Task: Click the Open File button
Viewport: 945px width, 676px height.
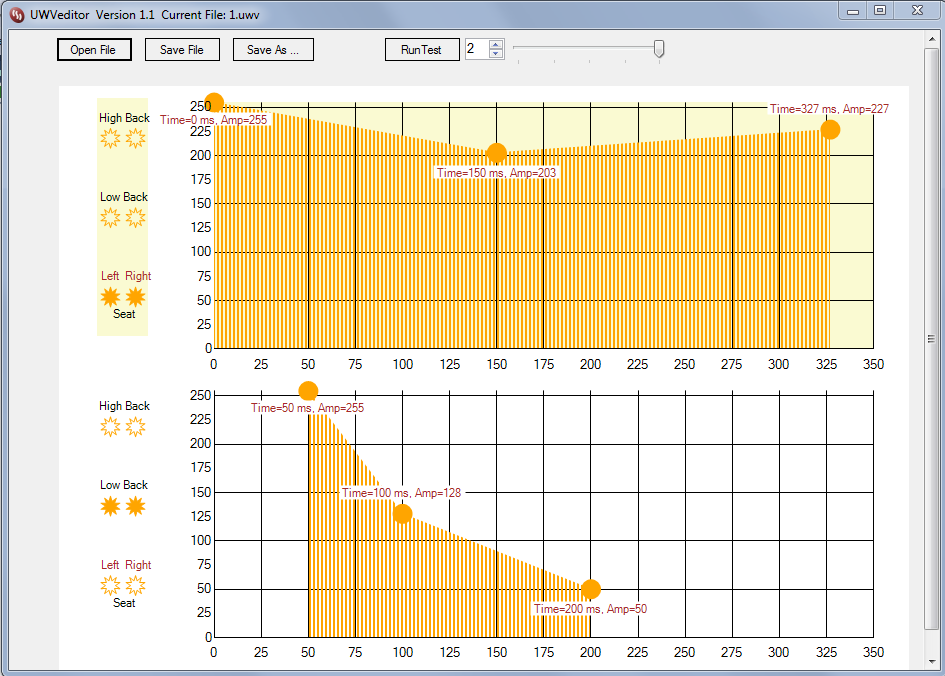Action: coord(94,49)
